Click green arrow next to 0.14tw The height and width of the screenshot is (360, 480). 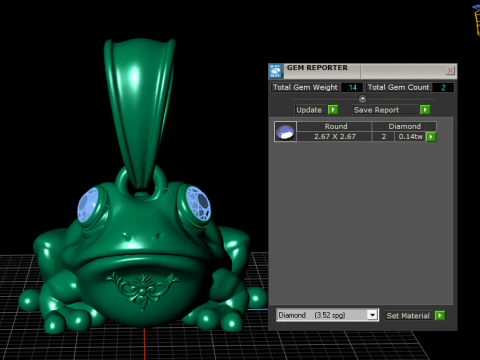[431, 137]
